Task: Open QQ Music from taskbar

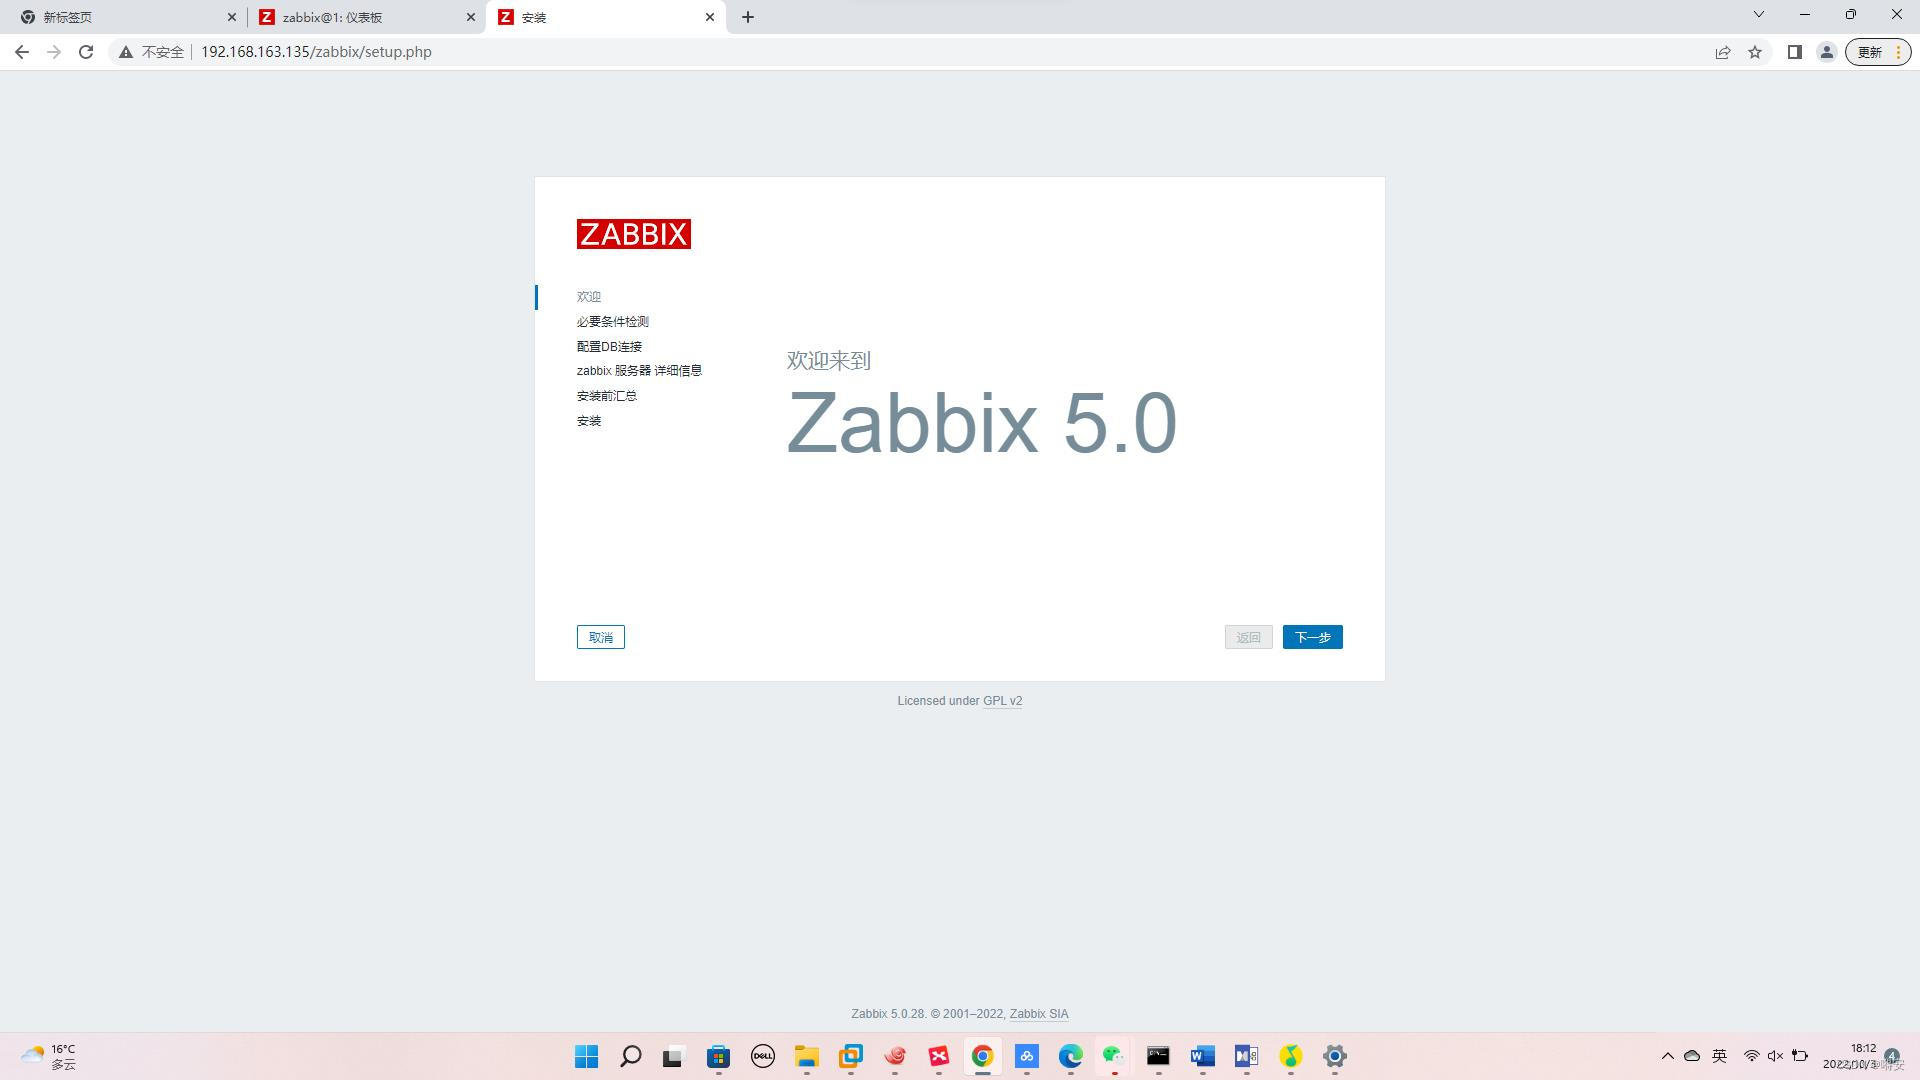Action: (1291, 1056)
